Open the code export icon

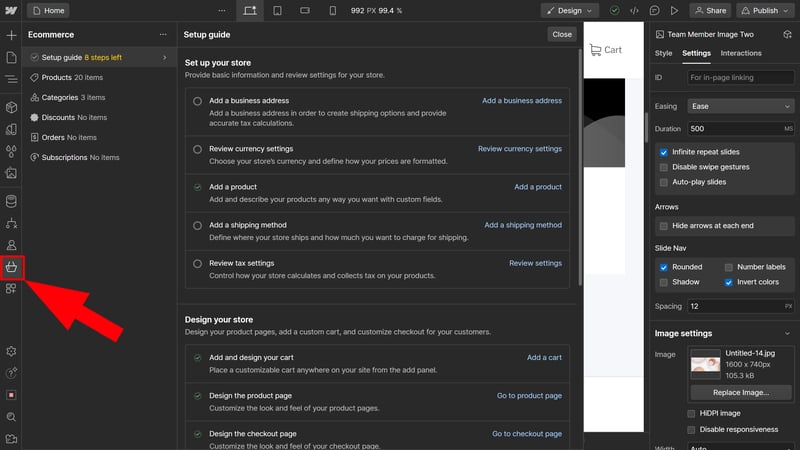pyautogui.click(x=634, y=10)
